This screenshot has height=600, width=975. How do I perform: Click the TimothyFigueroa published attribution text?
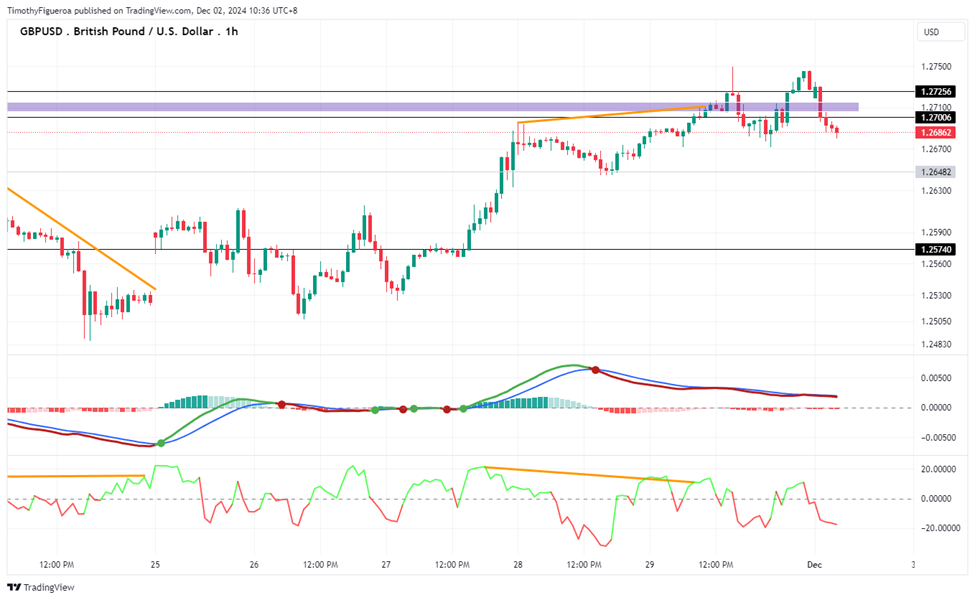pyautogui.click(x=152, y=11)
